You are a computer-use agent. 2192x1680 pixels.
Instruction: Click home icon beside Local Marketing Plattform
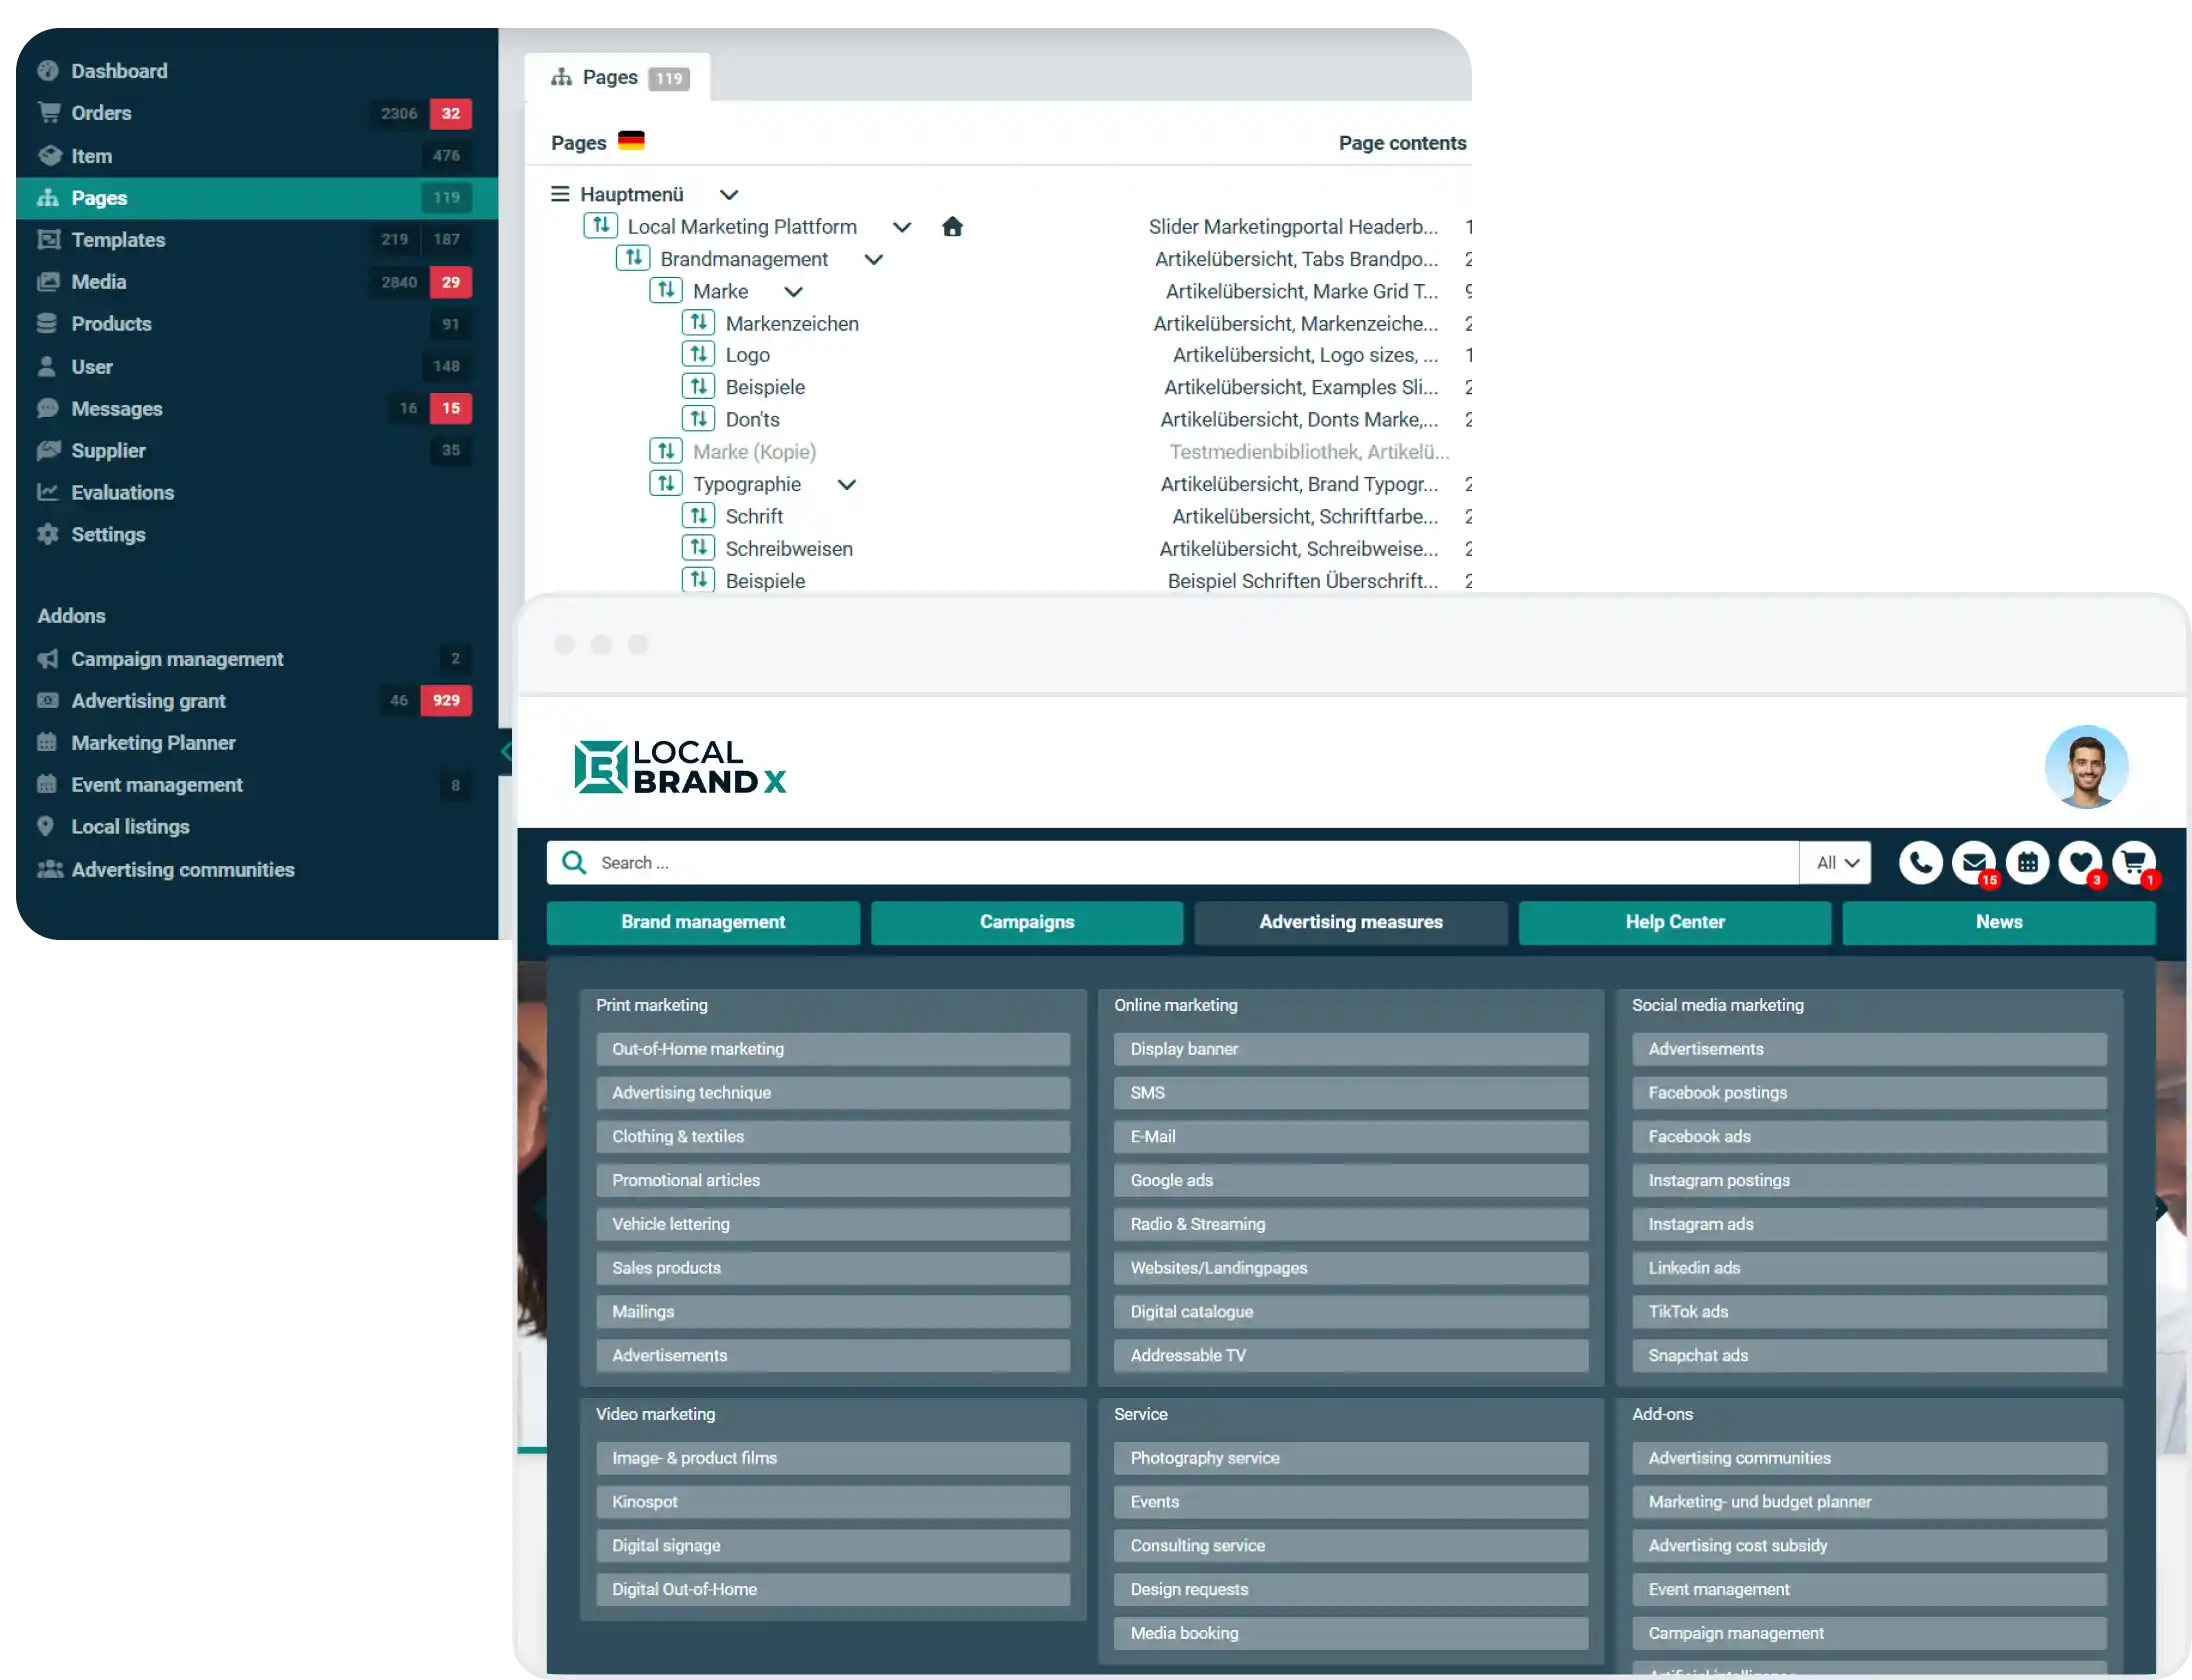(952, 227)
